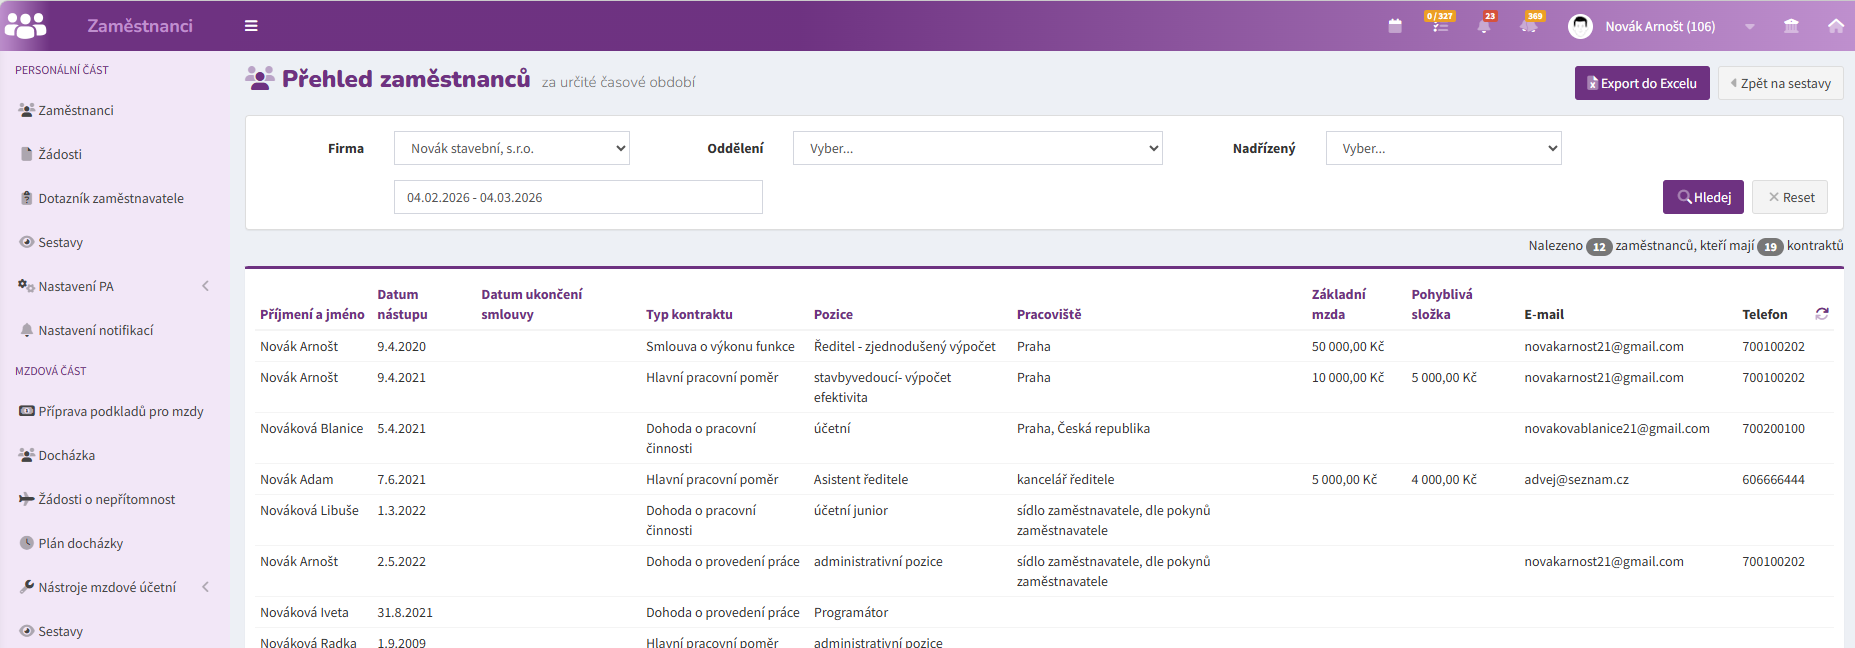Open Nástroje mzdové účetní item
The width and height of the screenshot is (1855, 648).
(107, 587)
